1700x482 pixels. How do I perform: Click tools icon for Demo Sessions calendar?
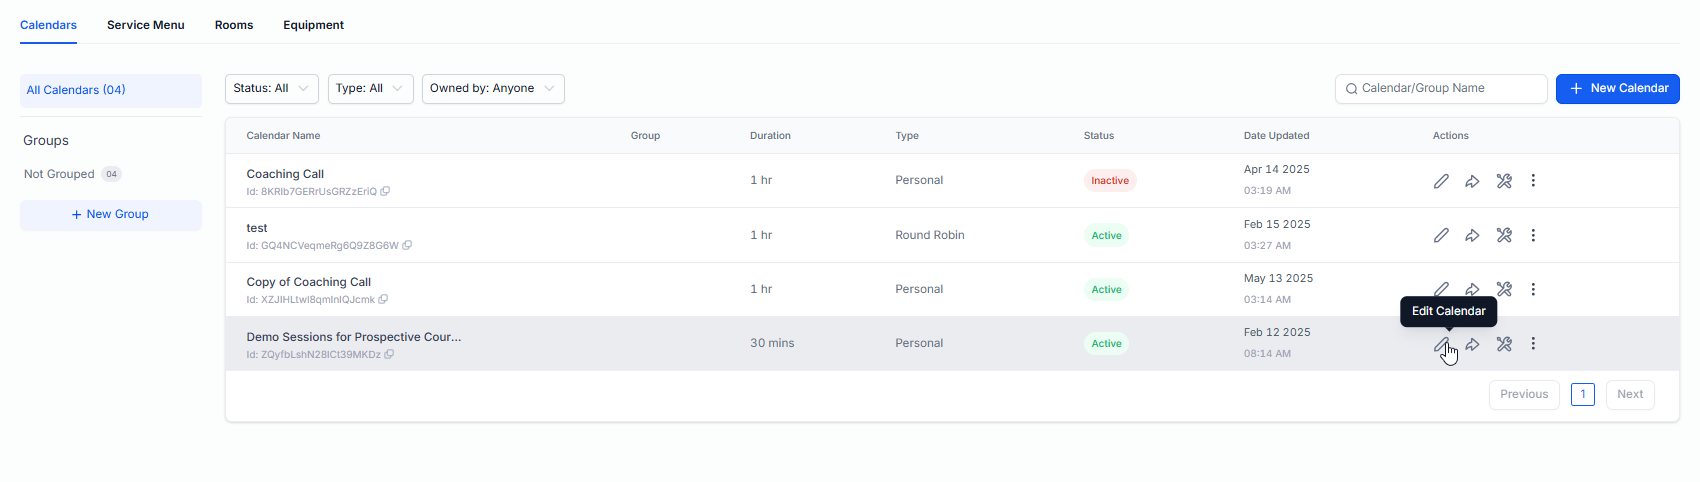1504,344
